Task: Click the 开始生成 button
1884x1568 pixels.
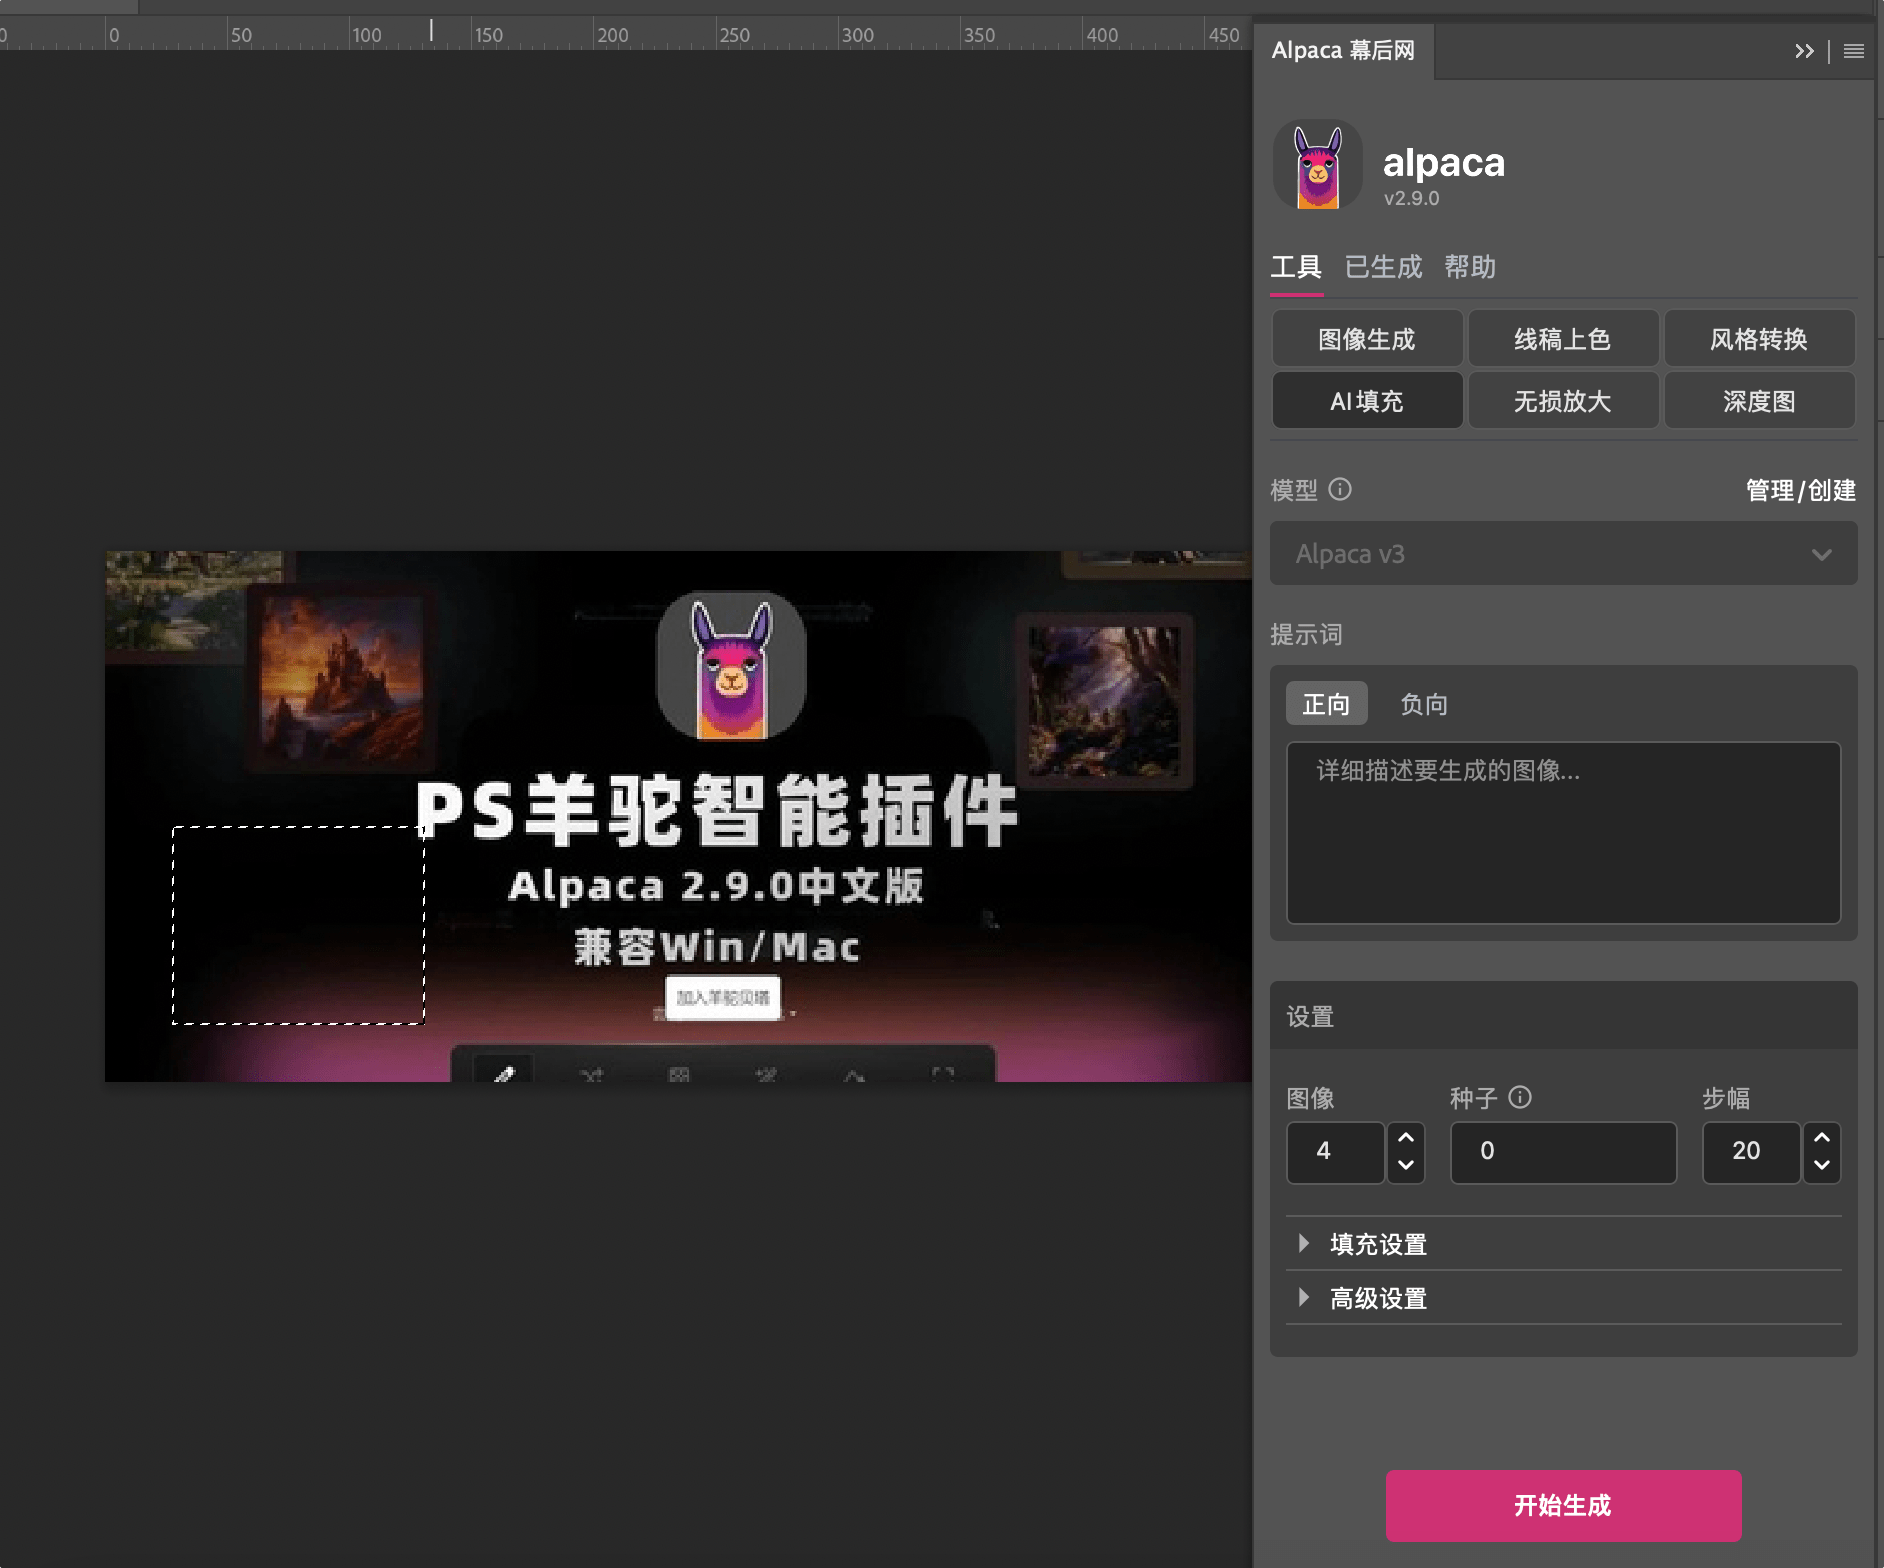Action: pyautogui.click(x=1563, y=1505)
